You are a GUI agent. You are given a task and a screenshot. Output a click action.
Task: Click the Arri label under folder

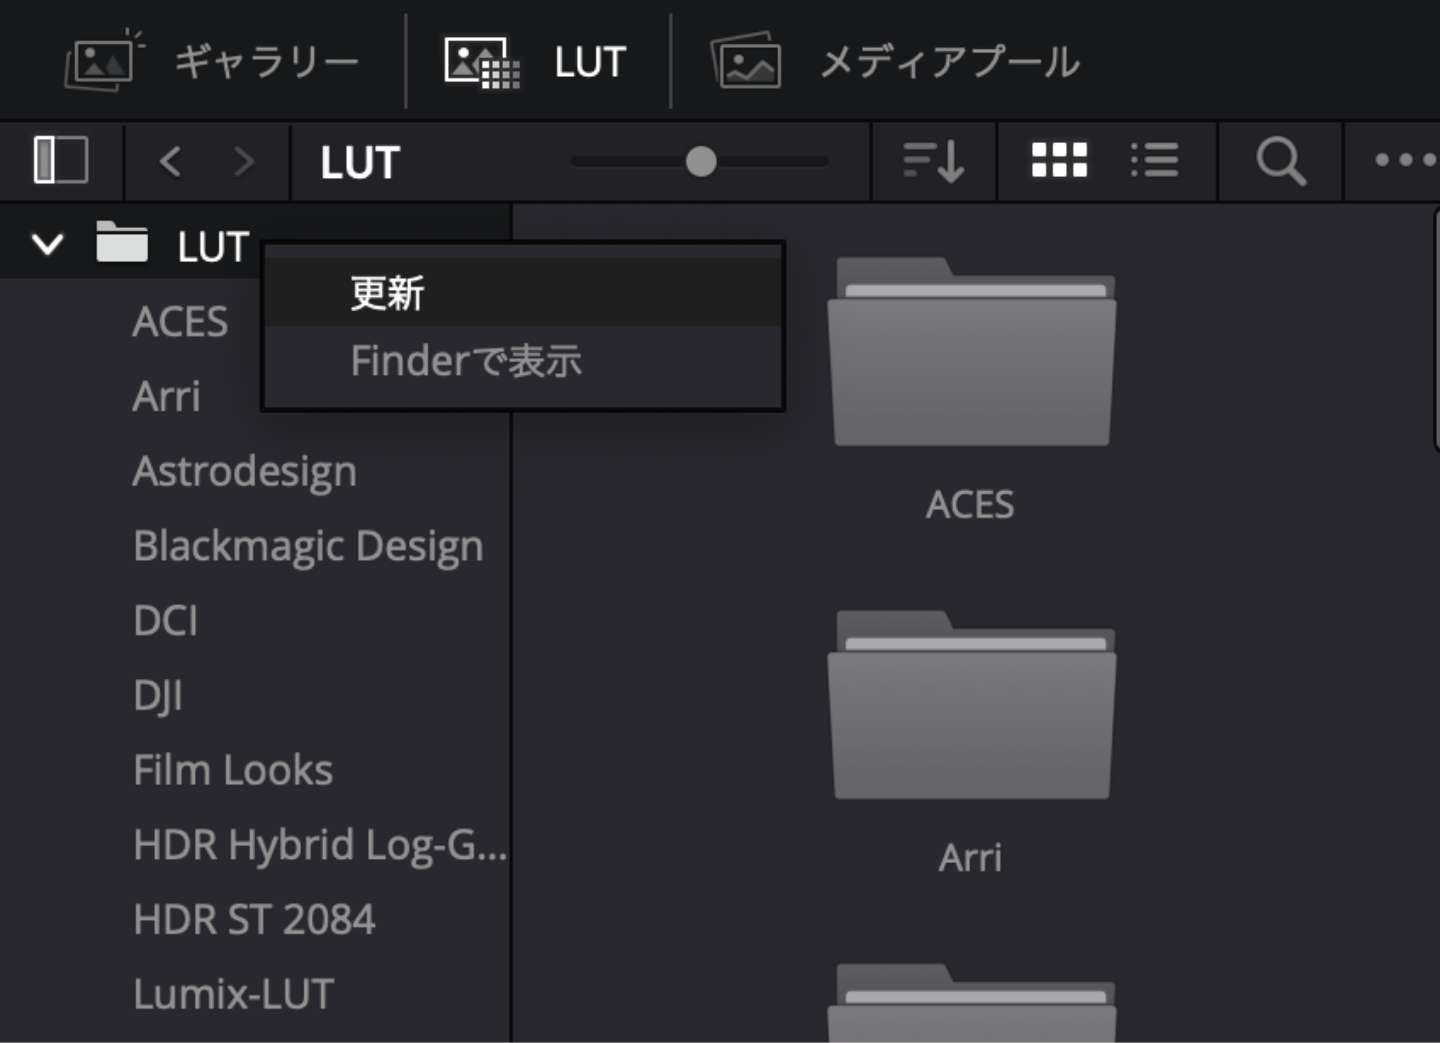970,858
